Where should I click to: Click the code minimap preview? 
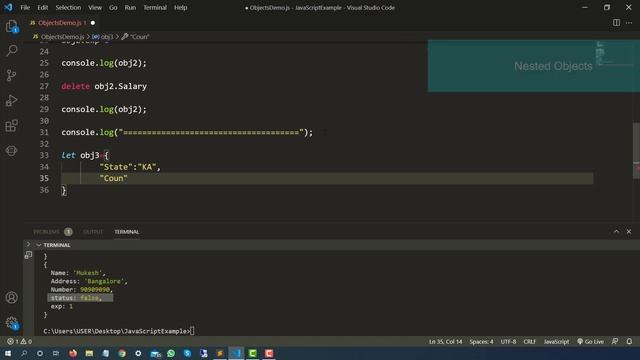pos(614,53)
